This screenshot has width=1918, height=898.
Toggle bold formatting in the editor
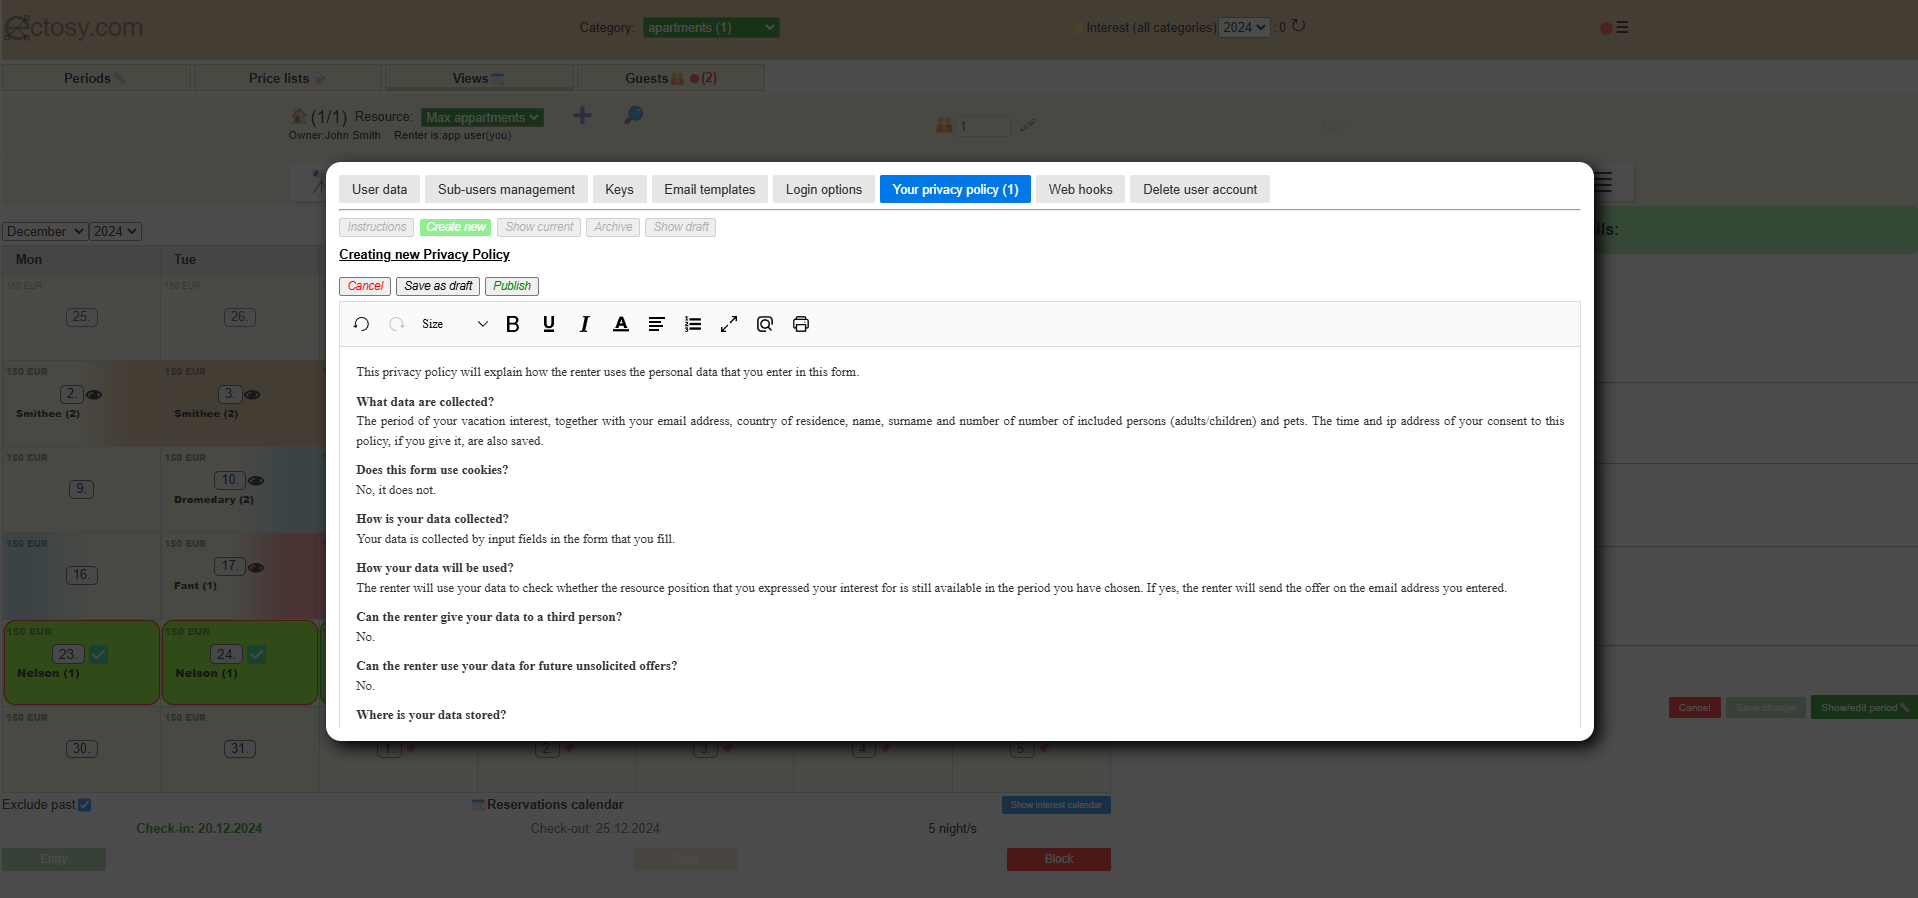point(513,324)
